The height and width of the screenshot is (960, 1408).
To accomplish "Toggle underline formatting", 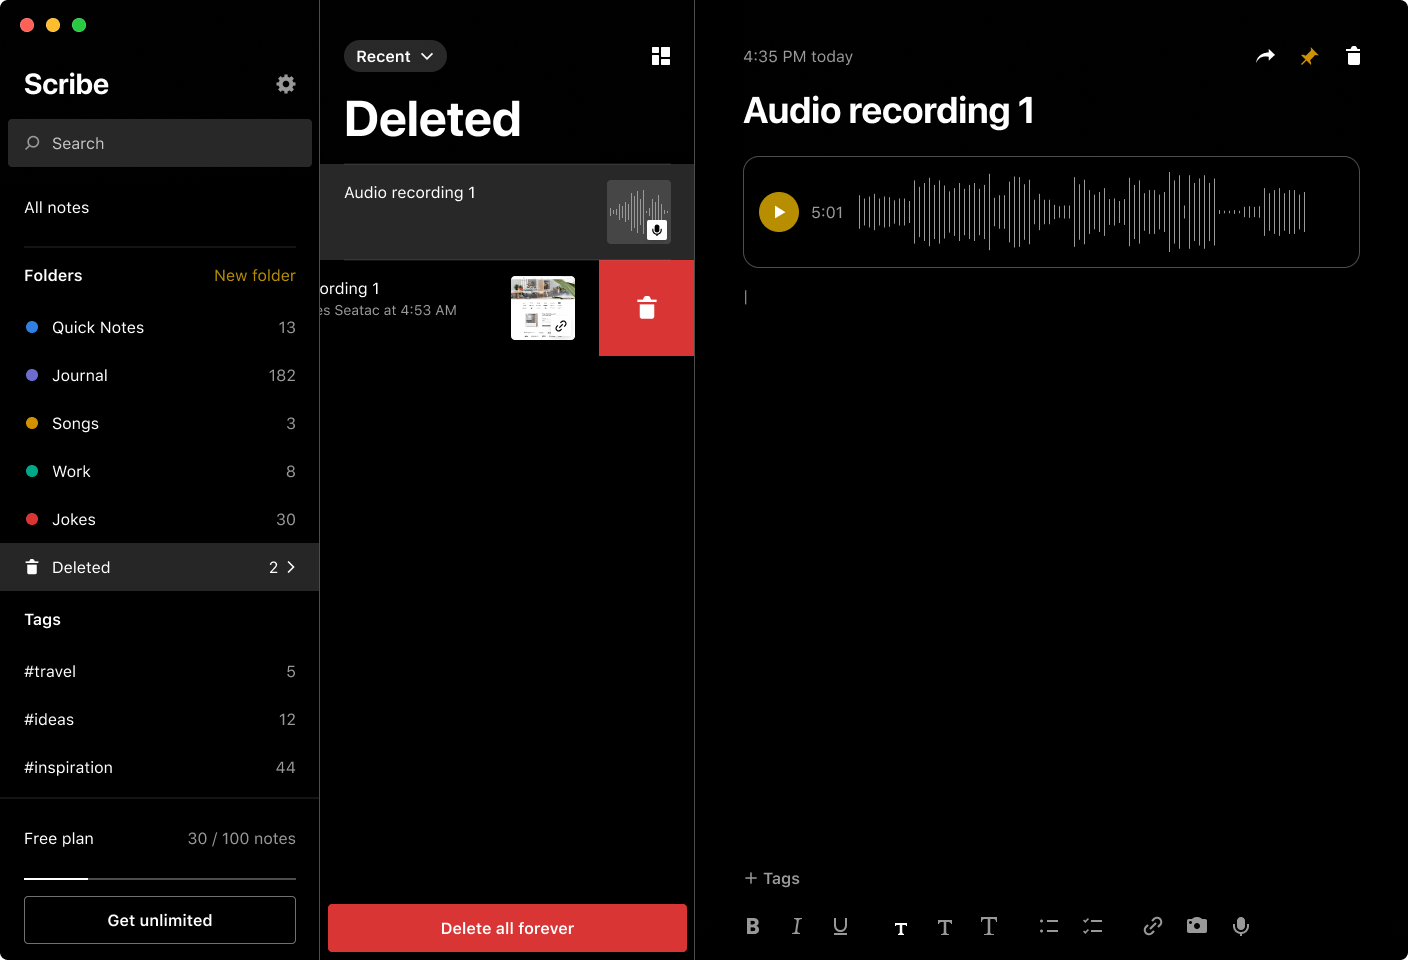I will tap(840, 926).
